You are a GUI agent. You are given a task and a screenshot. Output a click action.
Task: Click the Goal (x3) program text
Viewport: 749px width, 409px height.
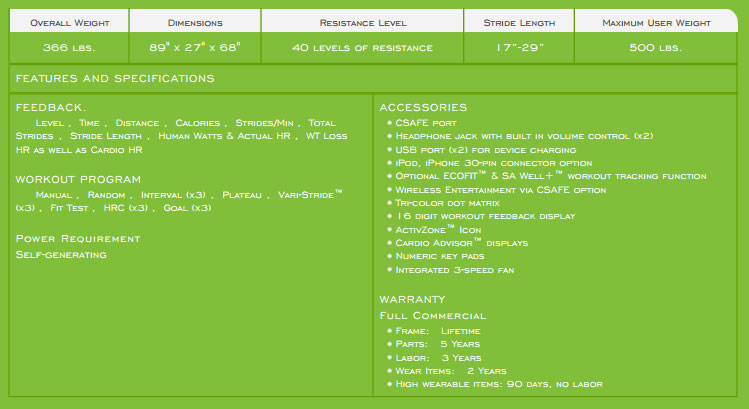tap(187, 208)
